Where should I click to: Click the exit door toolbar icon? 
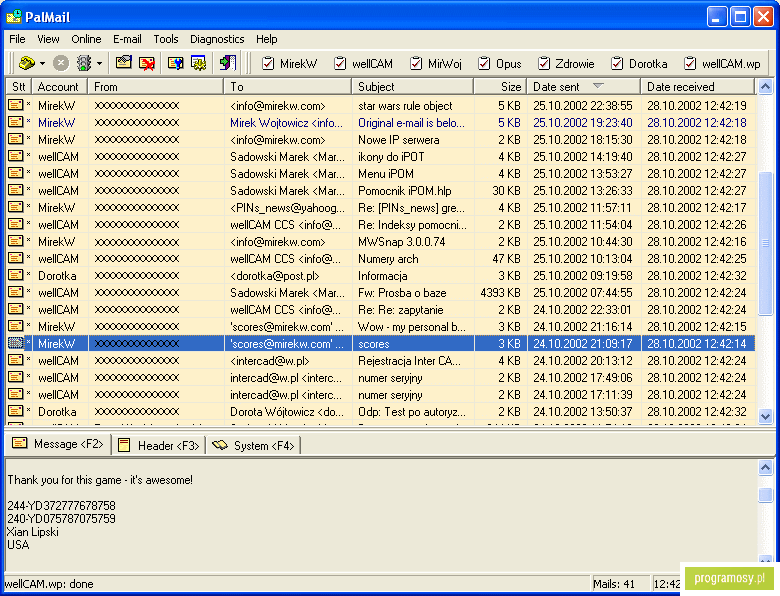[x=228, y=63]
